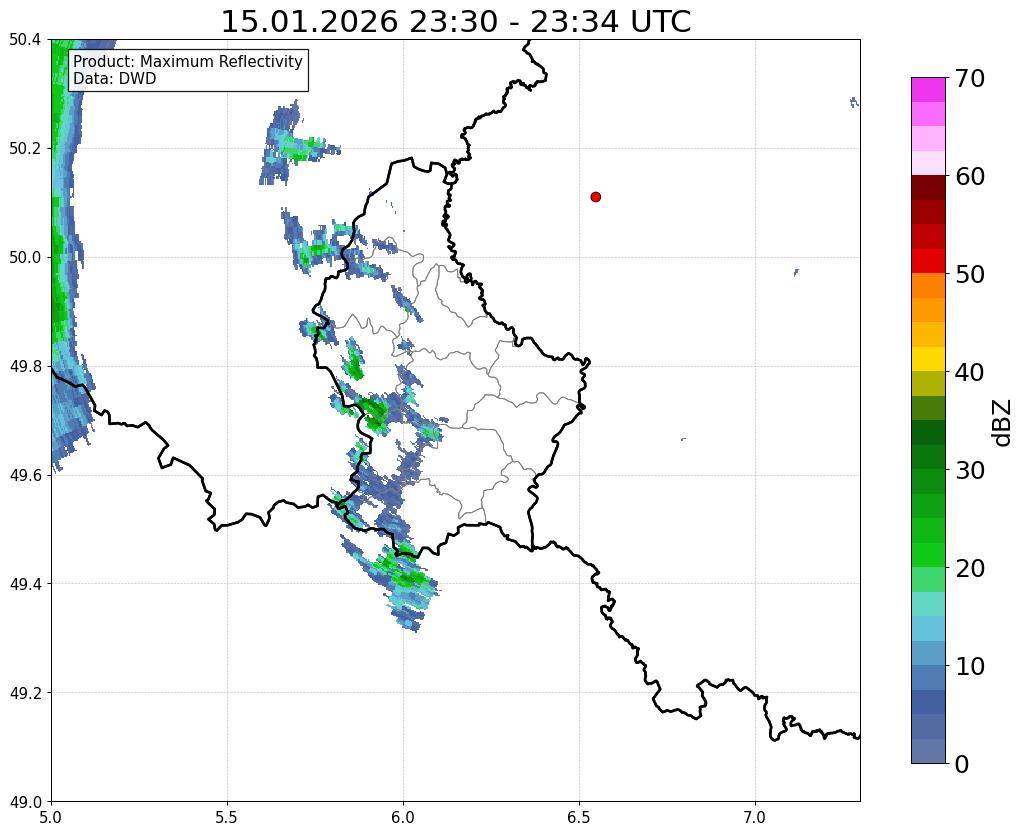This screenshot has width=1023, height=834.
Task: Click the colorbar tick label 70
Action: tap(970, 78)
